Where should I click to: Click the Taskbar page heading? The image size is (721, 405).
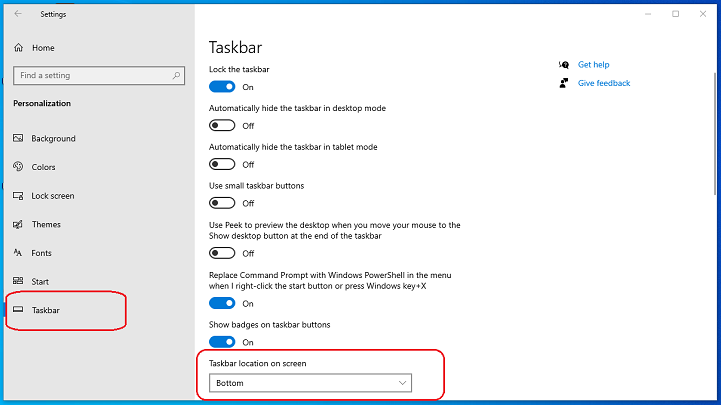(235, 47)
